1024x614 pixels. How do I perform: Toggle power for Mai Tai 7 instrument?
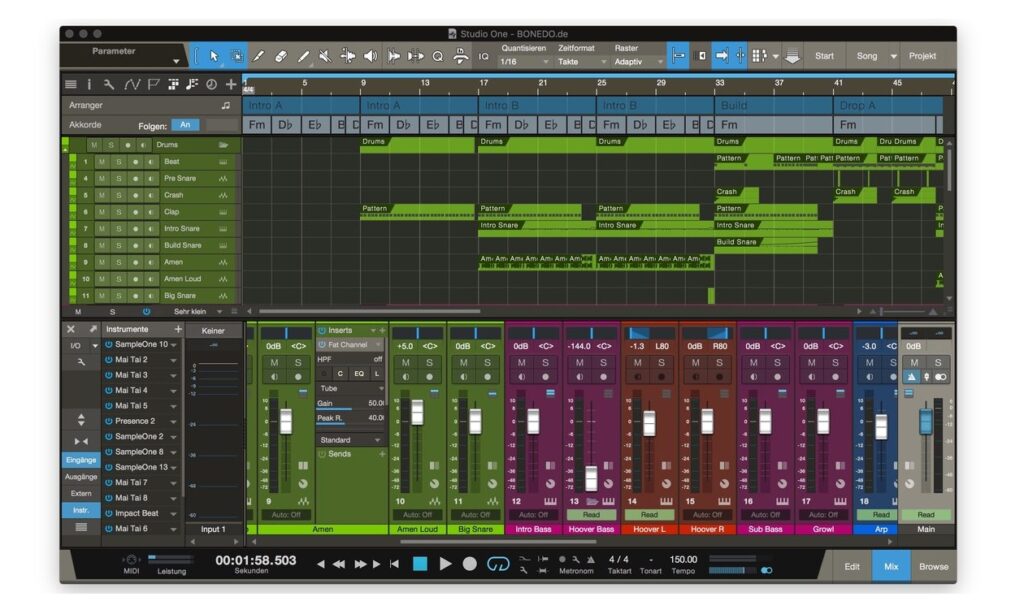click(x=108, y=483)
